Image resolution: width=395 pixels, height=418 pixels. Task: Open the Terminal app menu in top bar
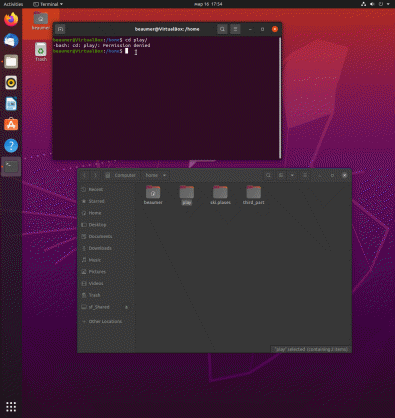click(x=48, y=4)
